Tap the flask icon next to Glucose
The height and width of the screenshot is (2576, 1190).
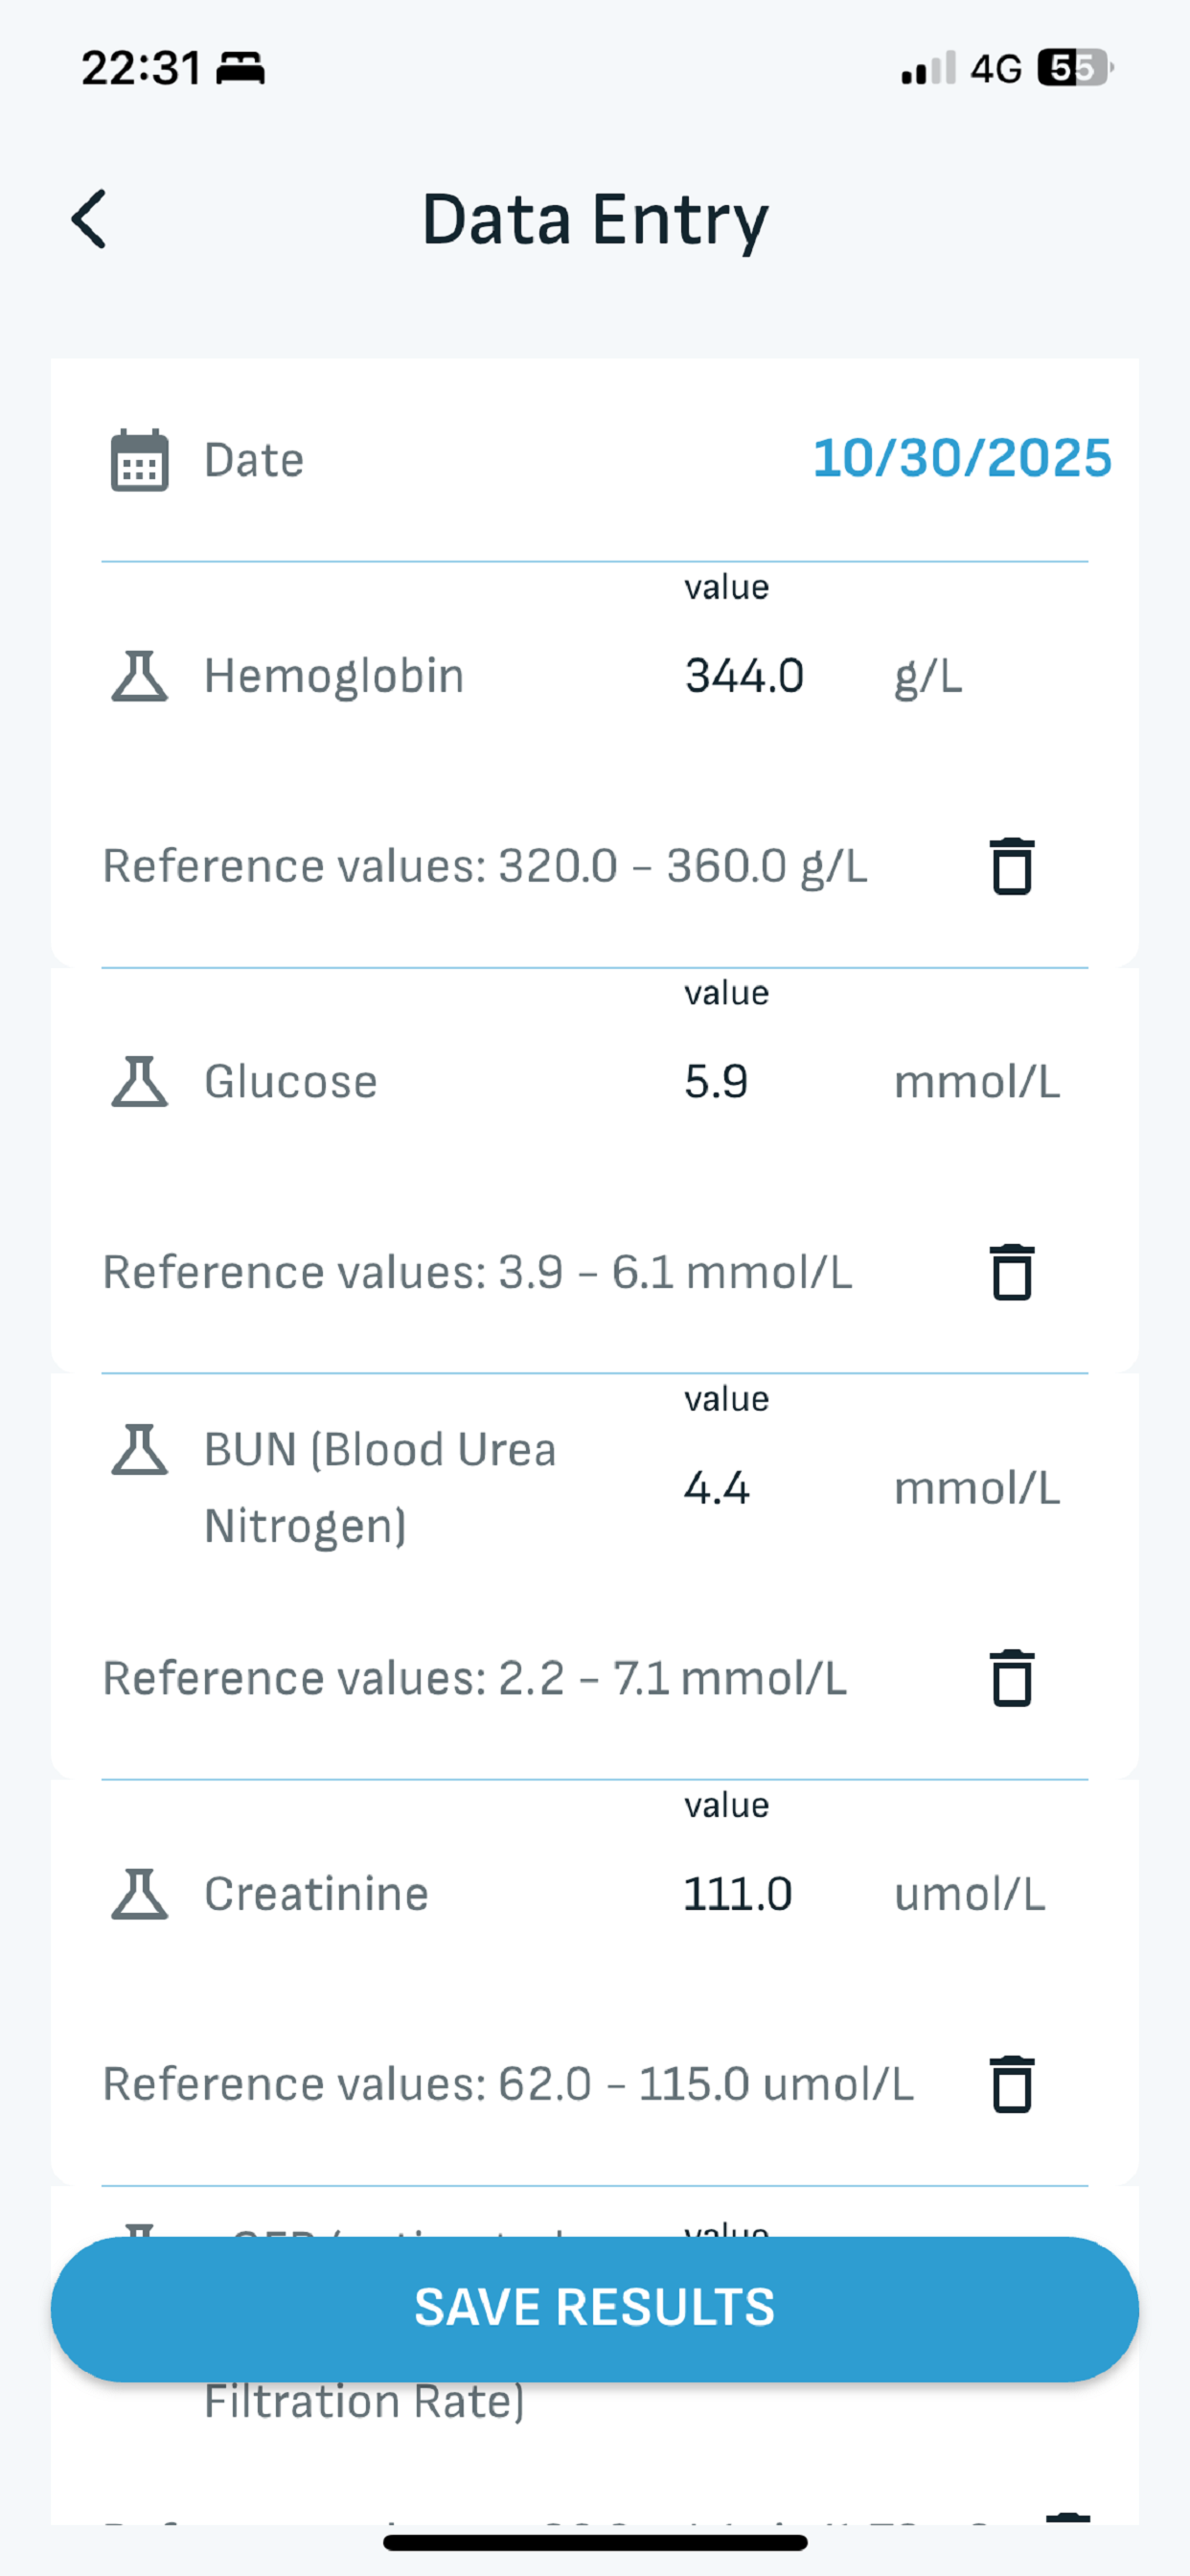coord(139,1082)
